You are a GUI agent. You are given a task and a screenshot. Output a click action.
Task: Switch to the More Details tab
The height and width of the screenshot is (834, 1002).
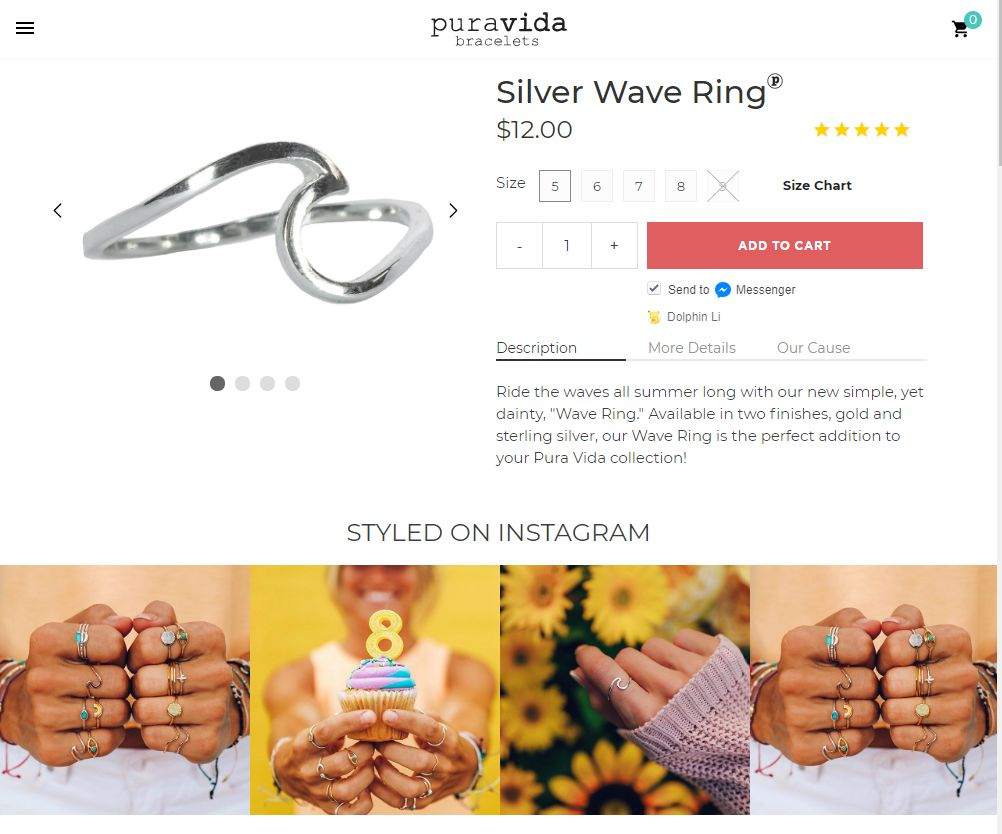click(691, 348)
